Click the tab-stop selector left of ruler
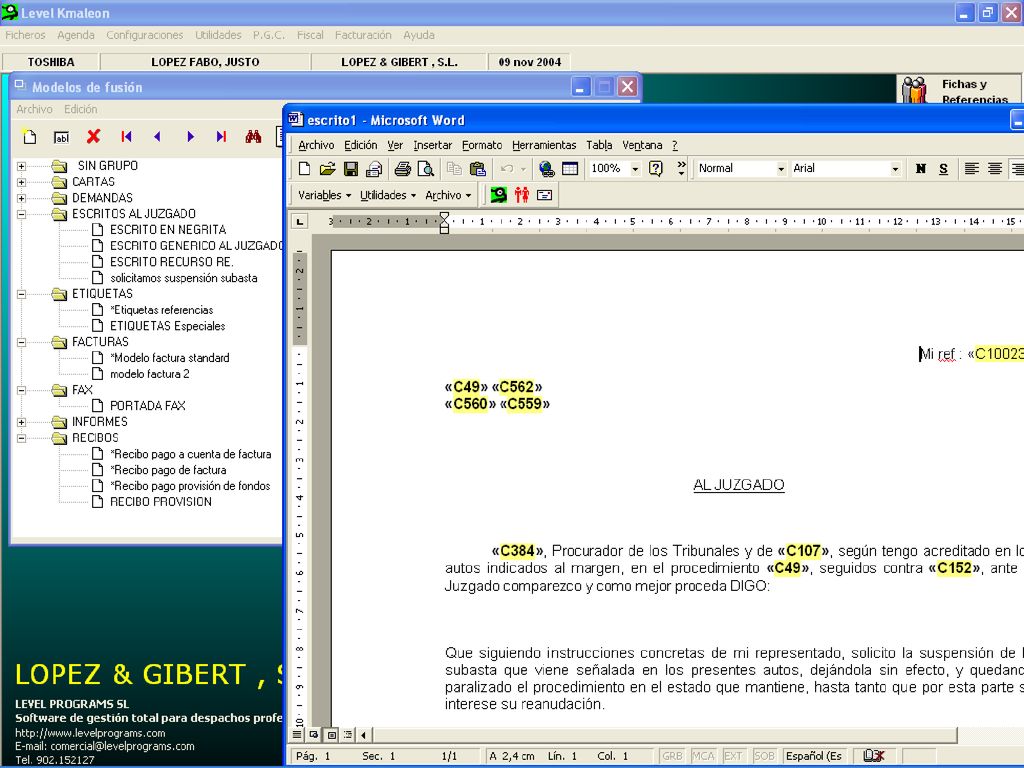1024x768 pixels. click(300, 221)
